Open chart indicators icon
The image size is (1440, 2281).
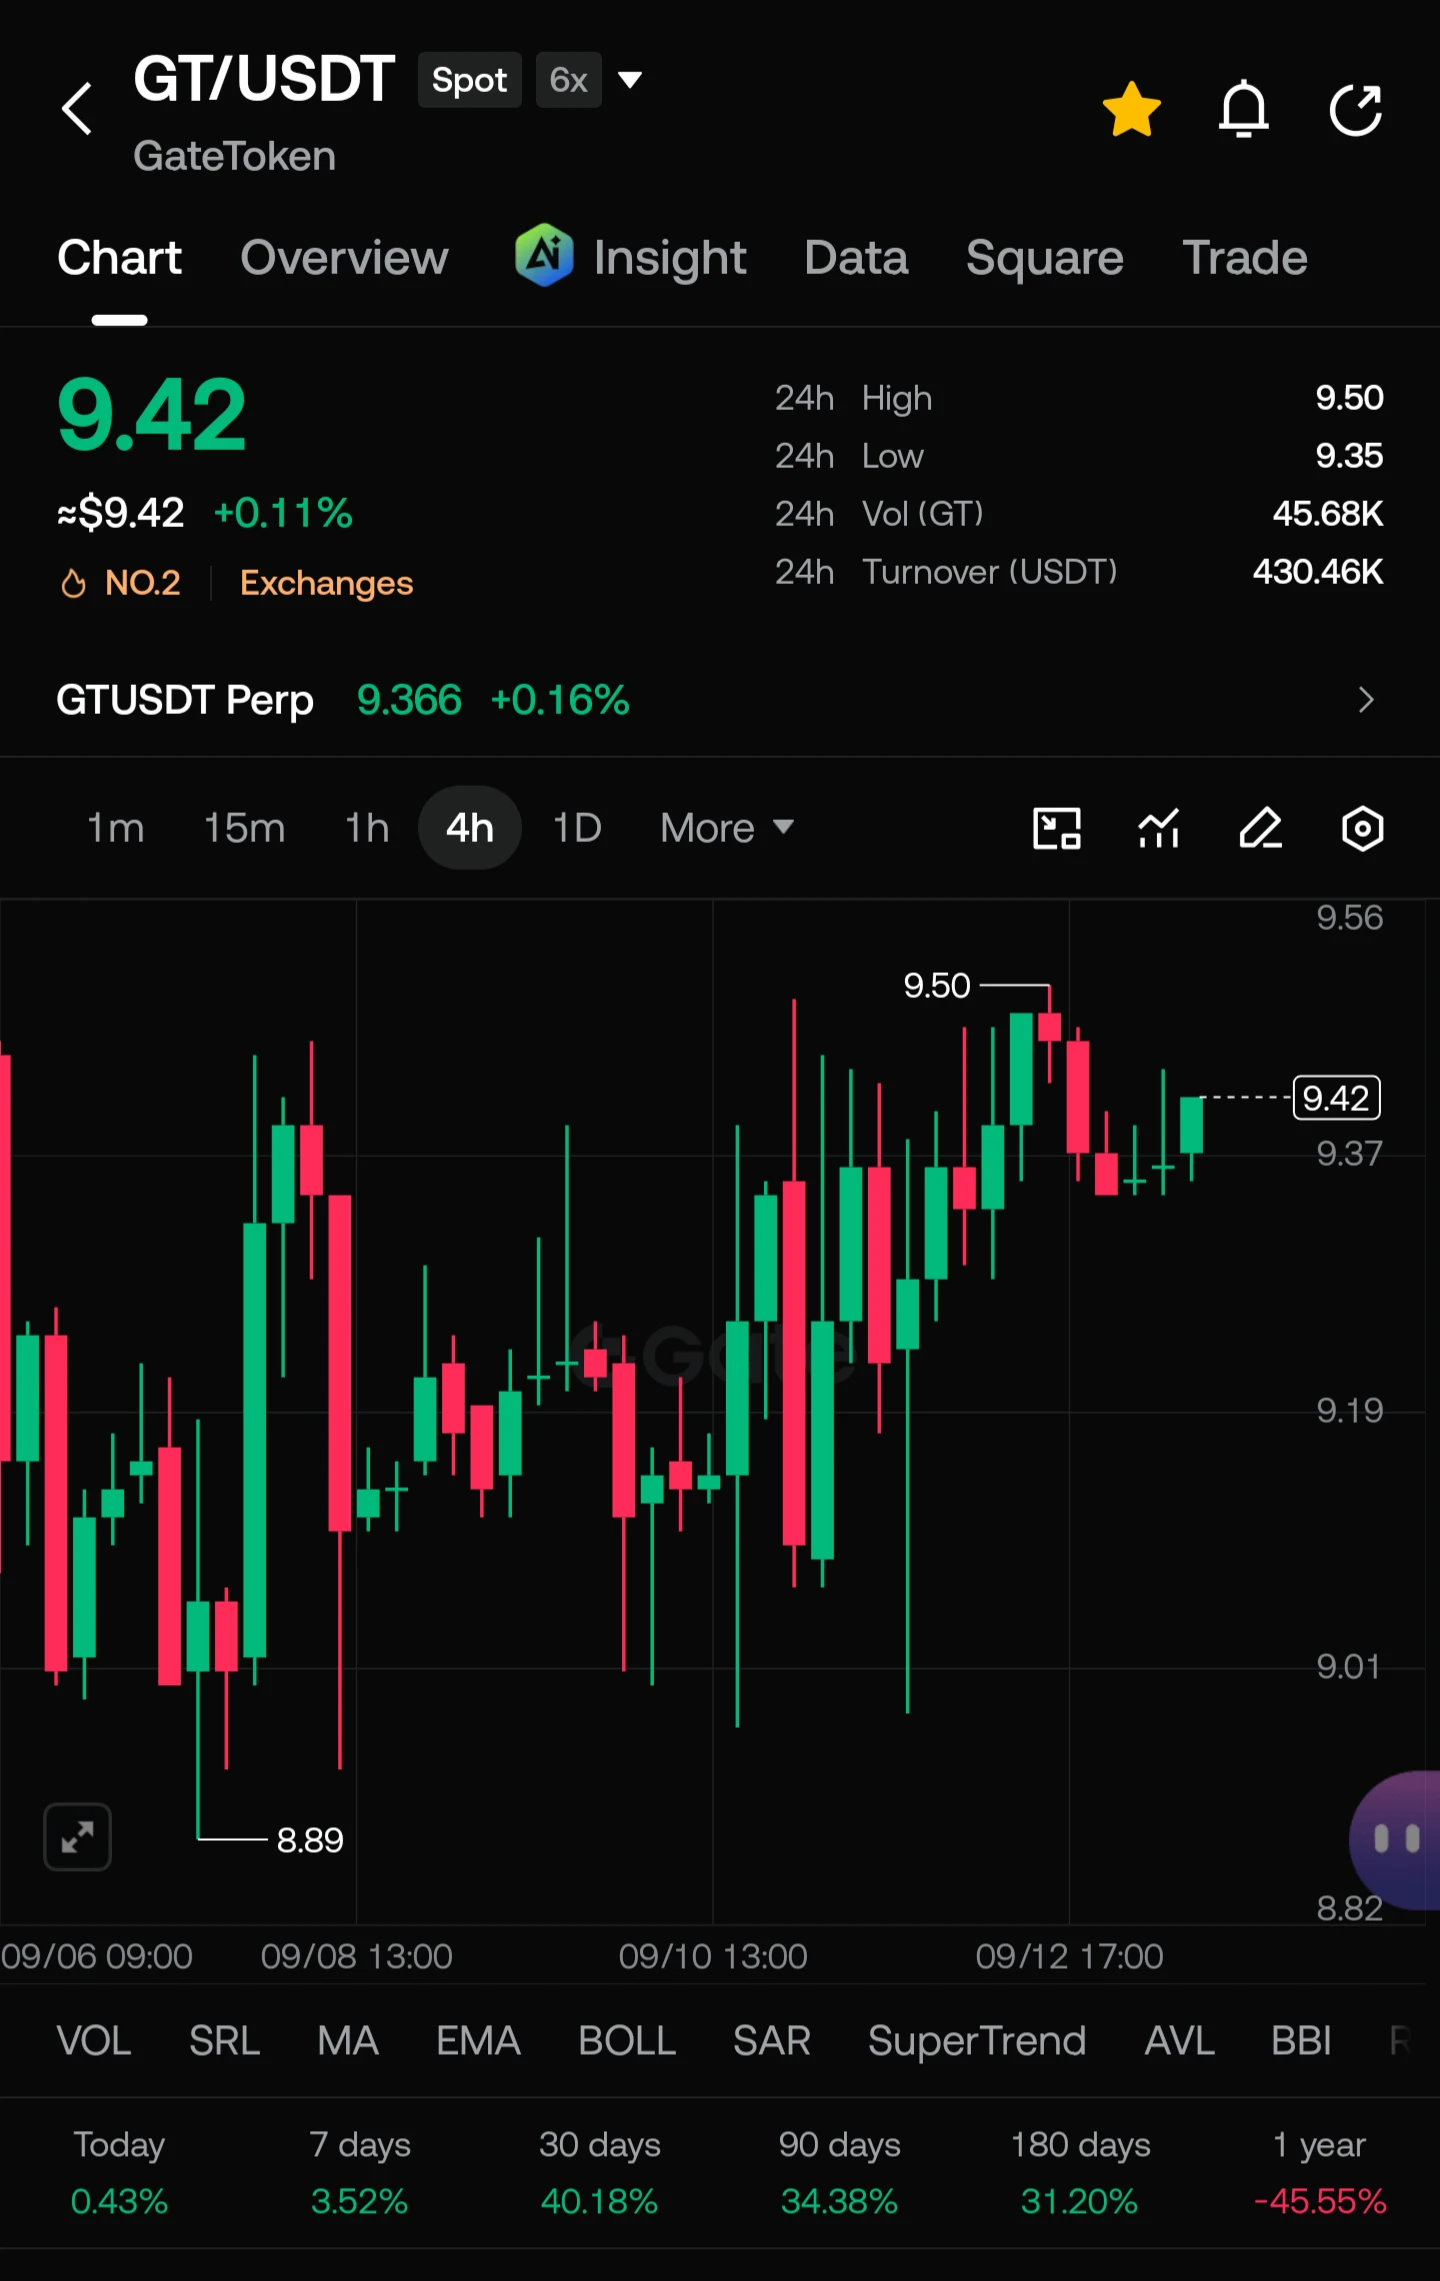coord(1159,828)
